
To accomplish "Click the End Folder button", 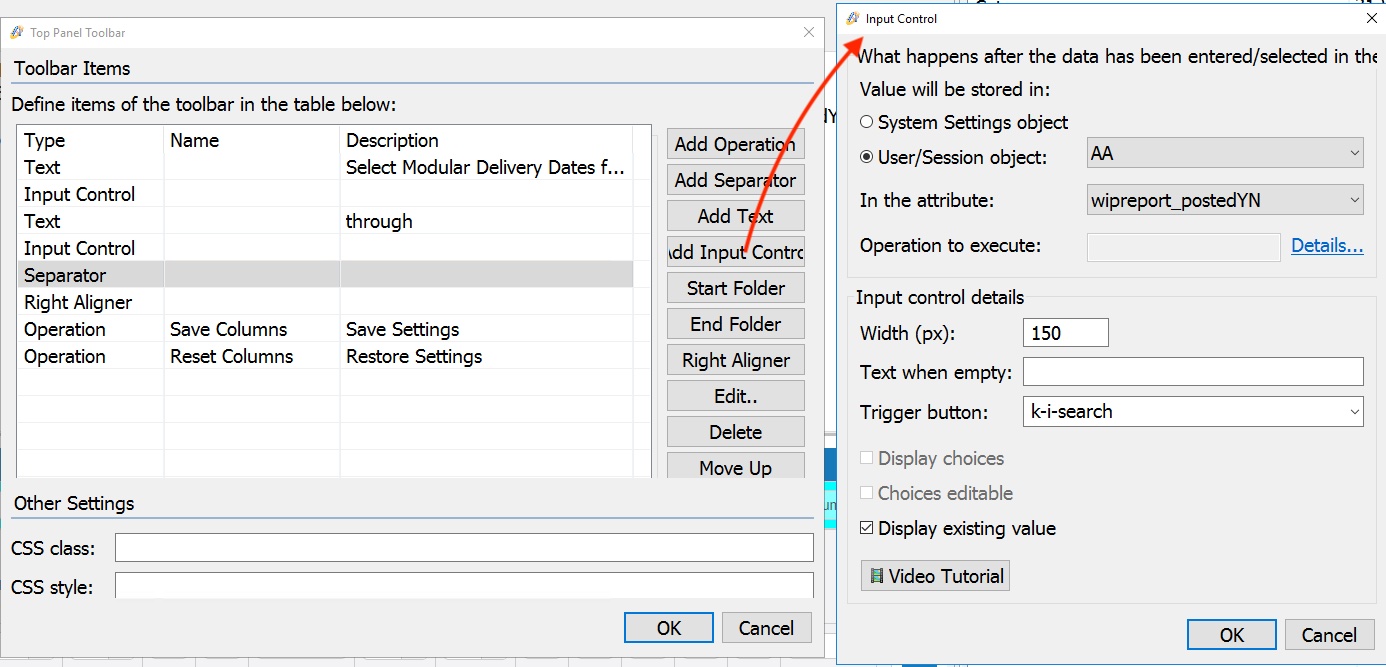I will (736, 324).
